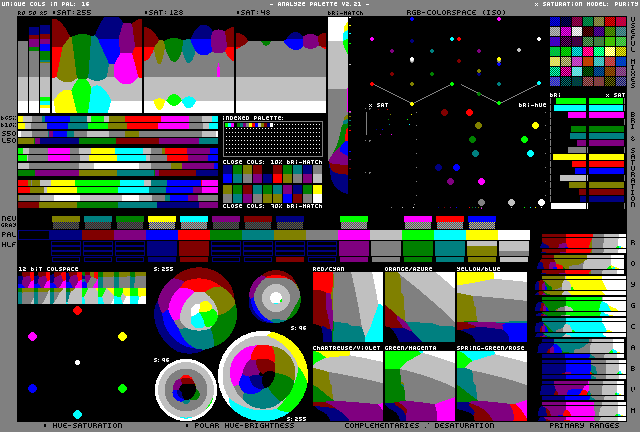This screenshot has width=640, height=432.
Task: Click the magenta diamond in hue-saturation plot
Action: pos(32,336)
